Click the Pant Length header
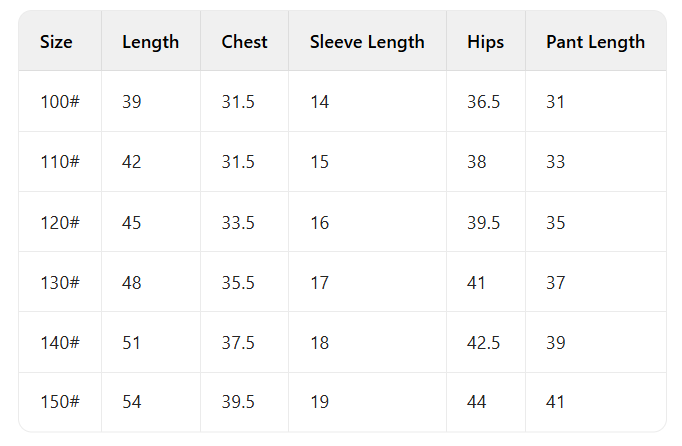The image size is (682, 446). click(595, 42)
